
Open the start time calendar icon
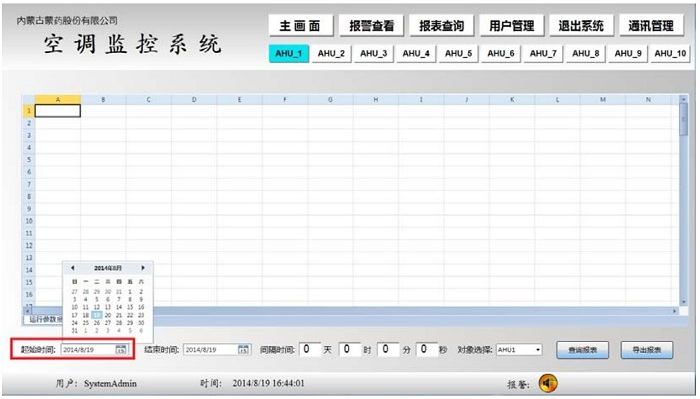[121, 349]
